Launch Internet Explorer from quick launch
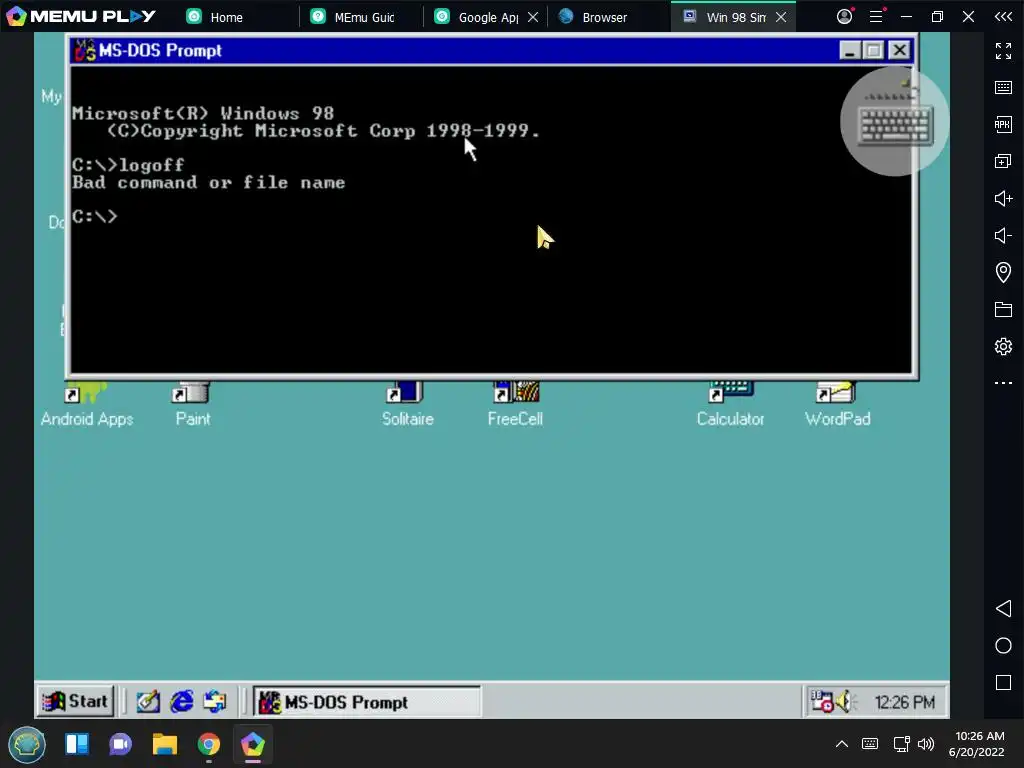The image size is (1024, 768). click(182, 702)
